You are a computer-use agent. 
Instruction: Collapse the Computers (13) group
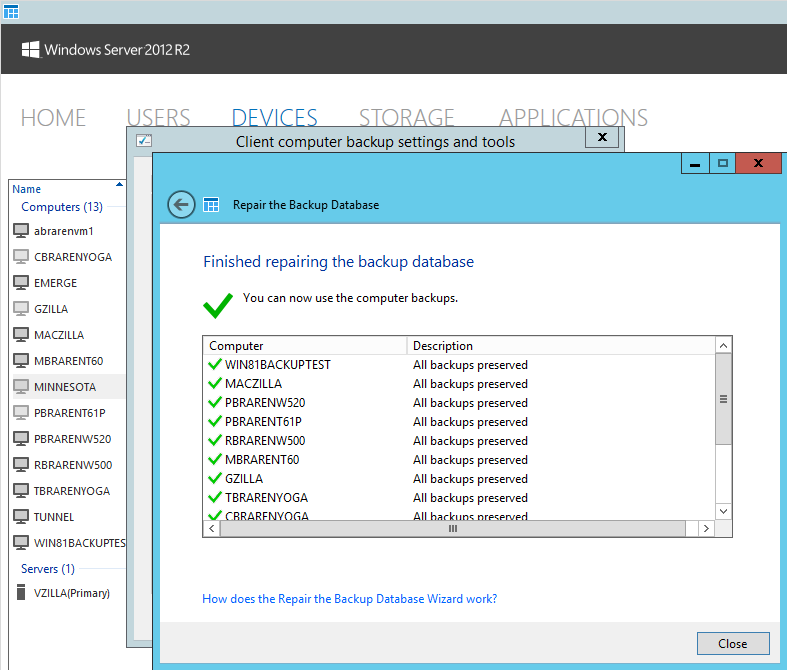[62, 207]
